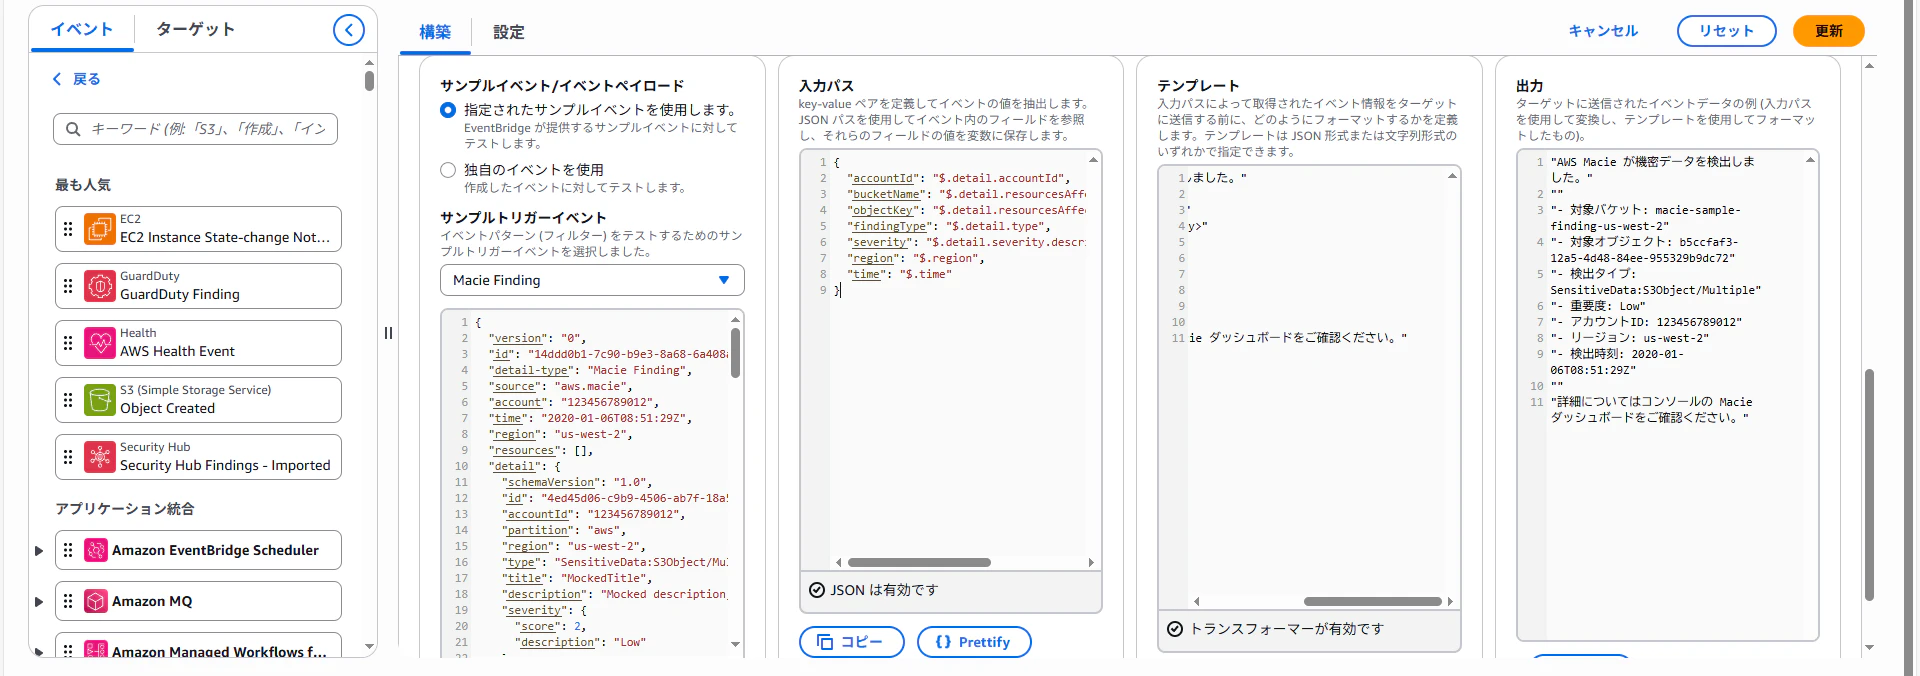This screenshot has width=1920, height=676.
Task: Switch to the ターゲット tab
Action: [195, 29]
